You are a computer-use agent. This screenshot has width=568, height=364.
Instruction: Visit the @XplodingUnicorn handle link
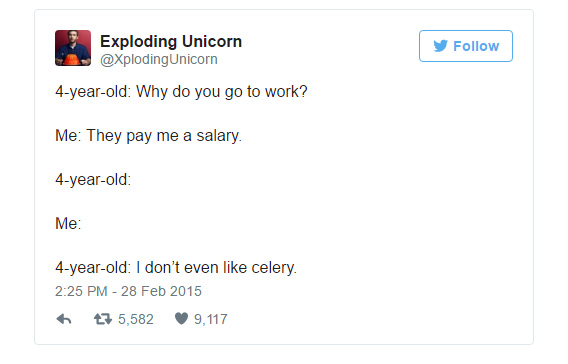[x=159, y=59]
